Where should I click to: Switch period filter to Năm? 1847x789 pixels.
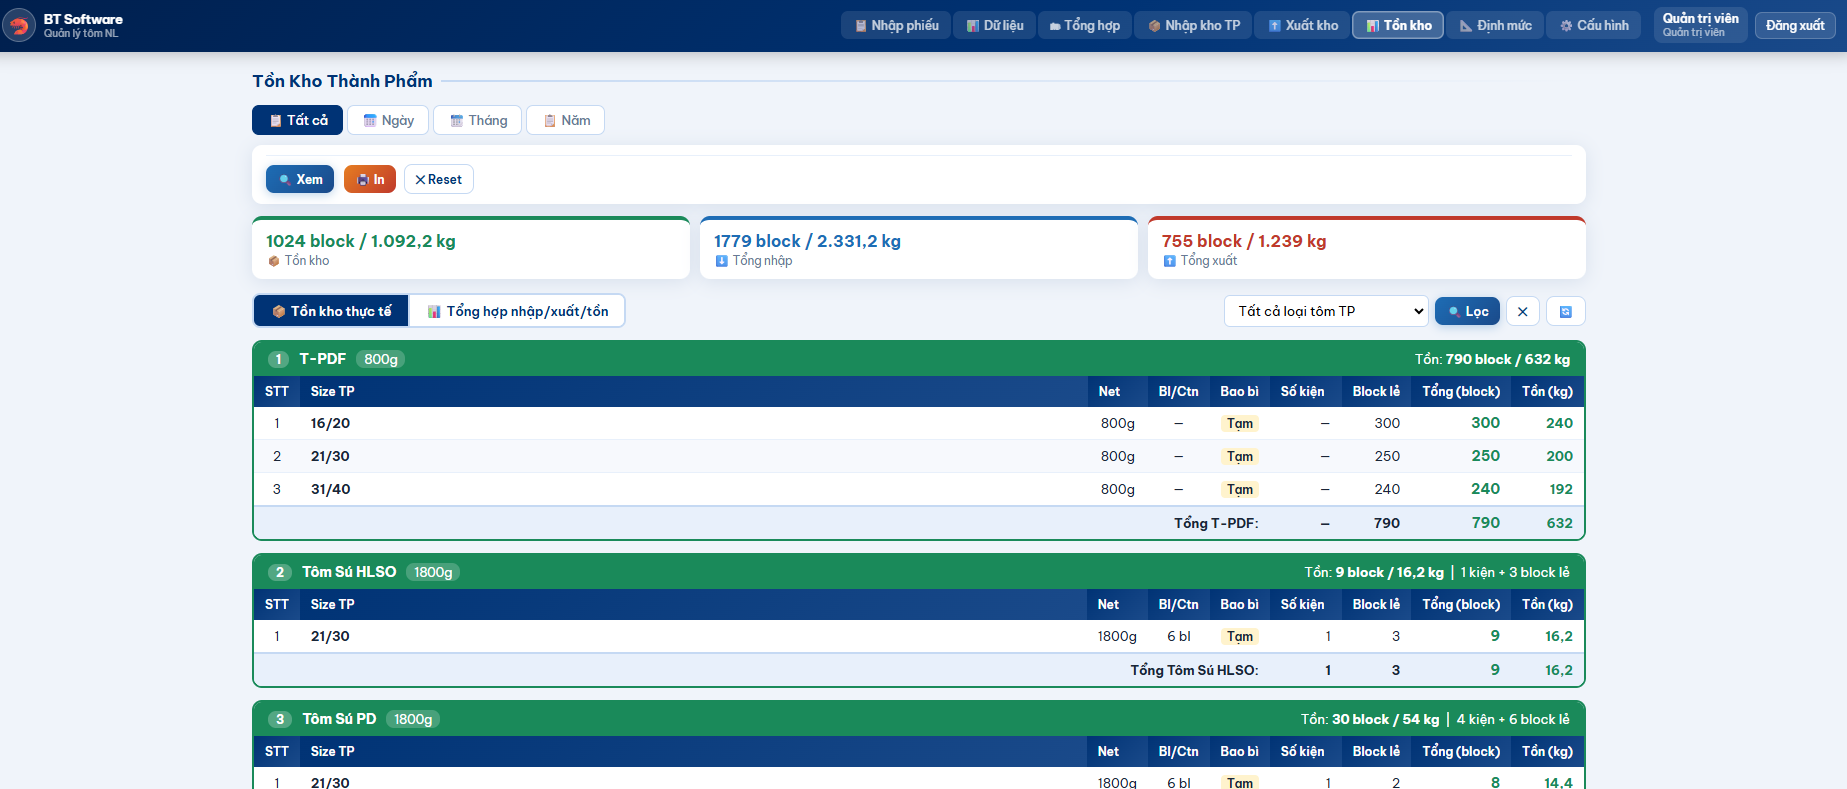tap(566, 121)
